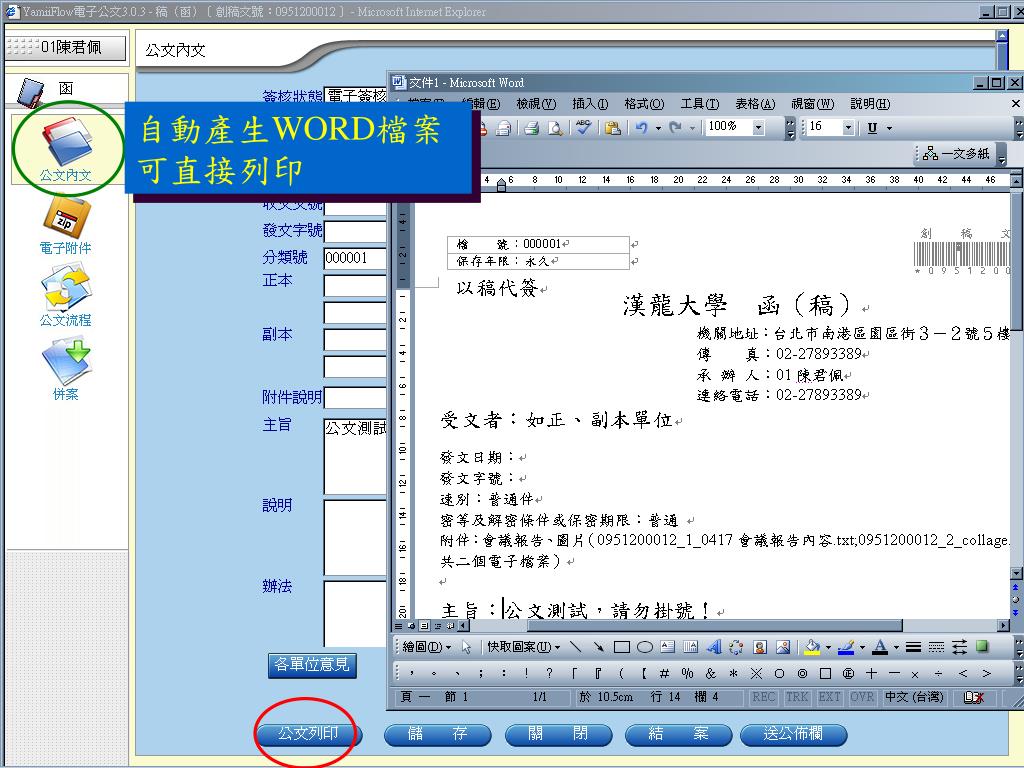Select the Rectangle drawing tool
The height and width of the screenshot is (768, 1024).
pos(622,647)
